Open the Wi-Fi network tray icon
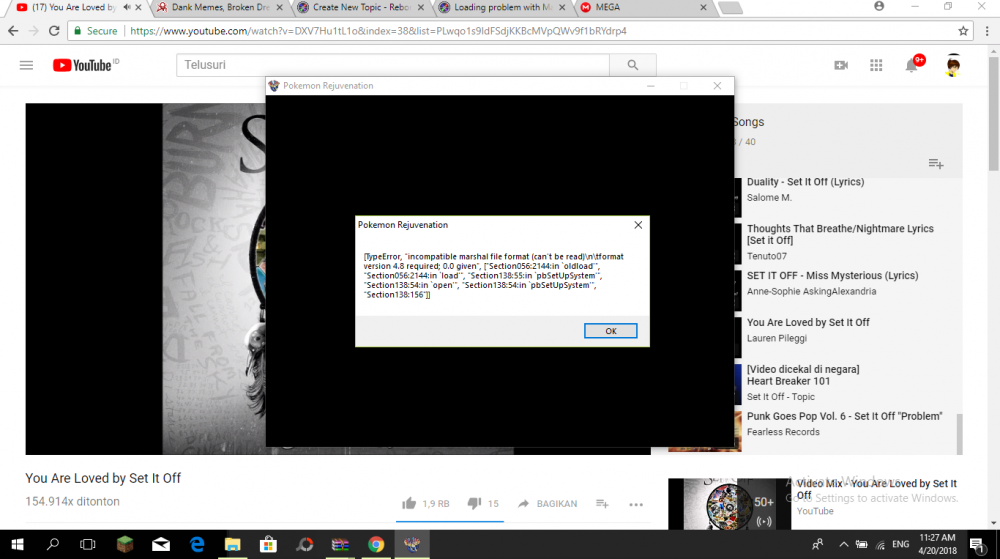1000x559 pixels. (880, 544)
